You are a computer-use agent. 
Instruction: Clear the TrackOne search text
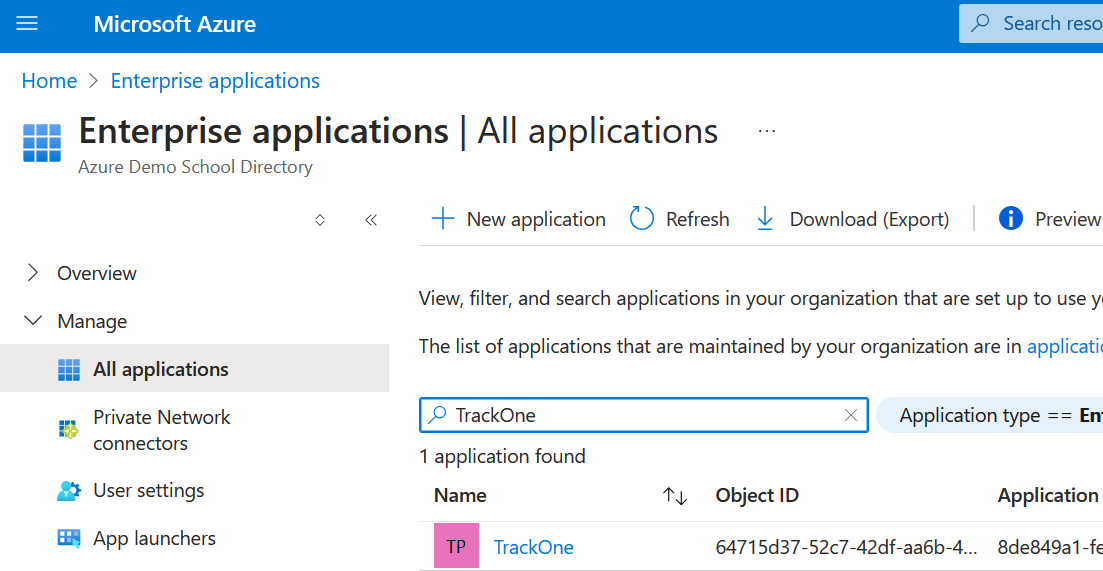coord(850,415)
